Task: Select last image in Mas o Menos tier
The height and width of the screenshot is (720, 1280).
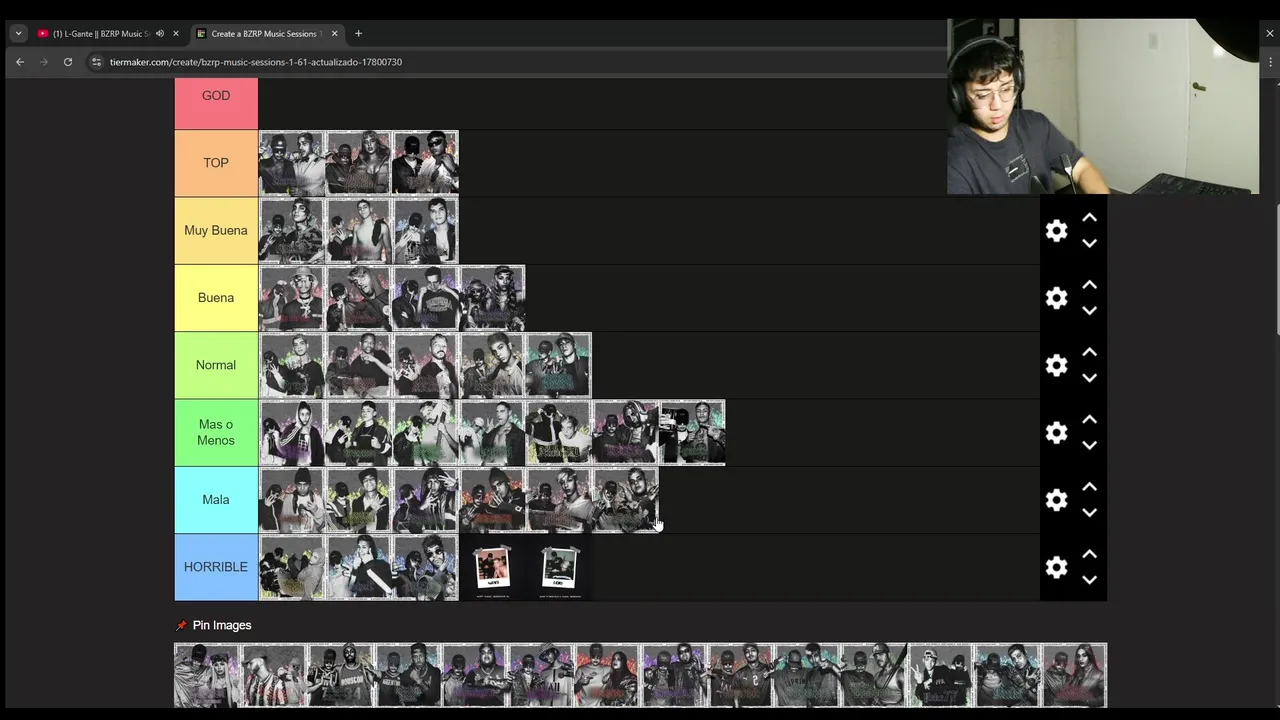Action: coord(692,433)
